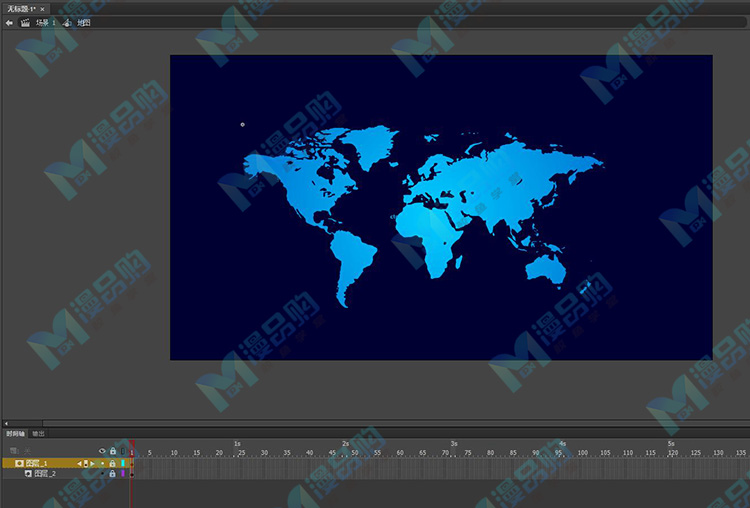The height and width of the screenshot is (508, 750).
Task: Unlock the 图层_1 layer
Action: pos(112,464)
